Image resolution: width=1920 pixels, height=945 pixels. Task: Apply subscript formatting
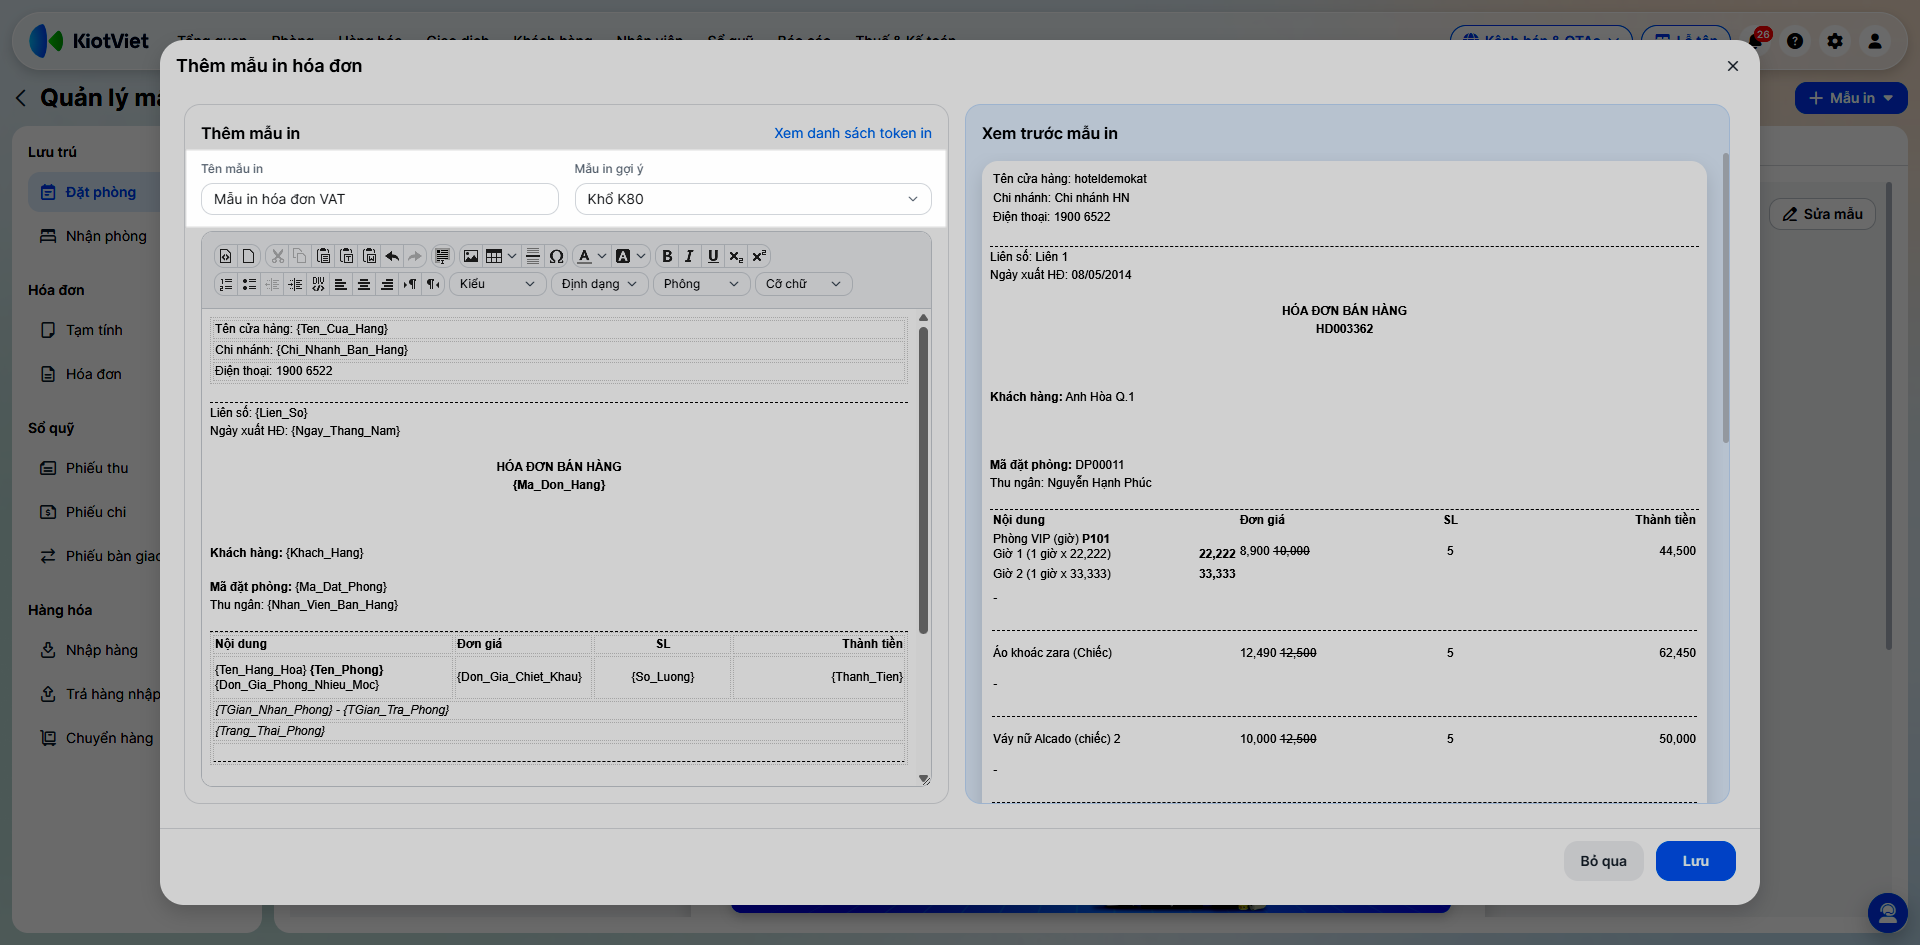(736, 256)
